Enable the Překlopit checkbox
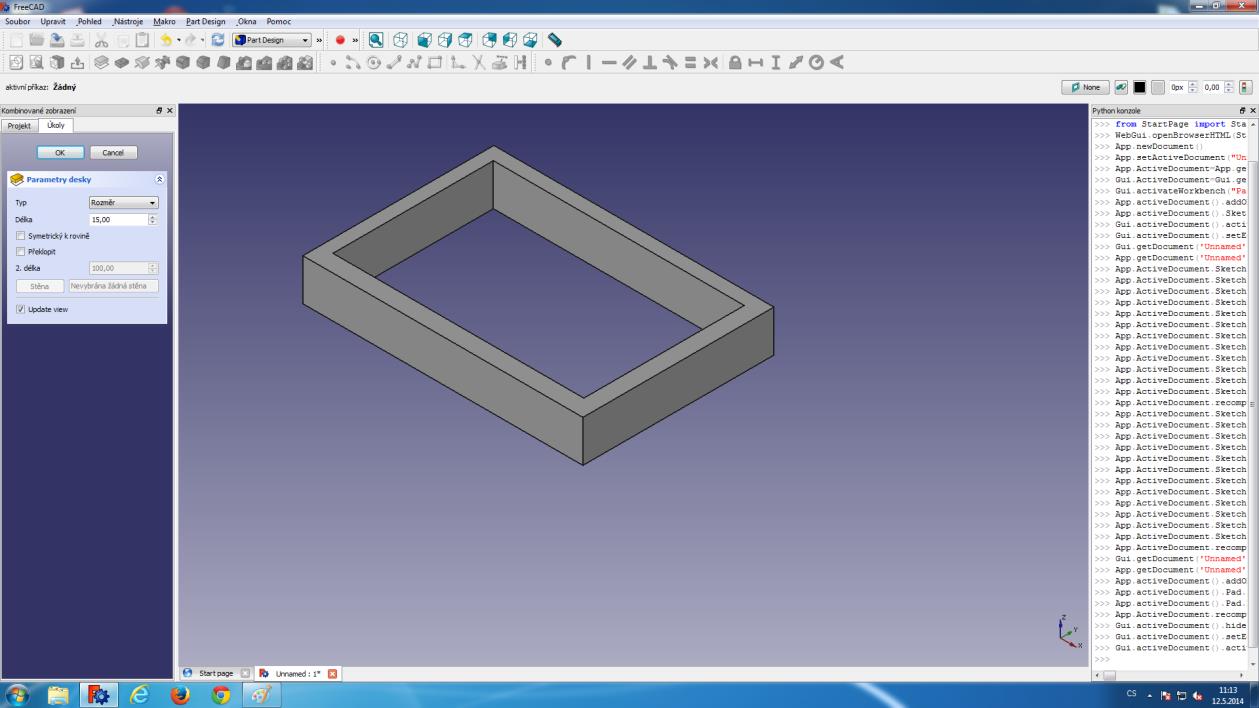 coord(20,252)
